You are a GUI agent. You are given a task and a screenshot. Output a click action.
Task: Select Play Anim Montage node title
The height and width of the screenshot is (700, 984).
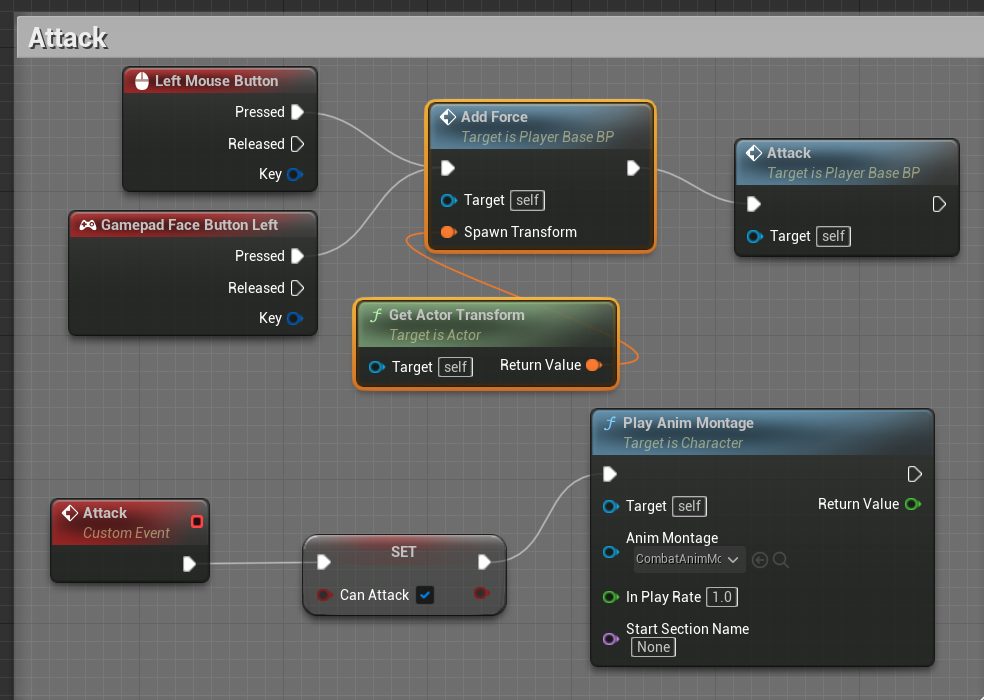point(688,423)
